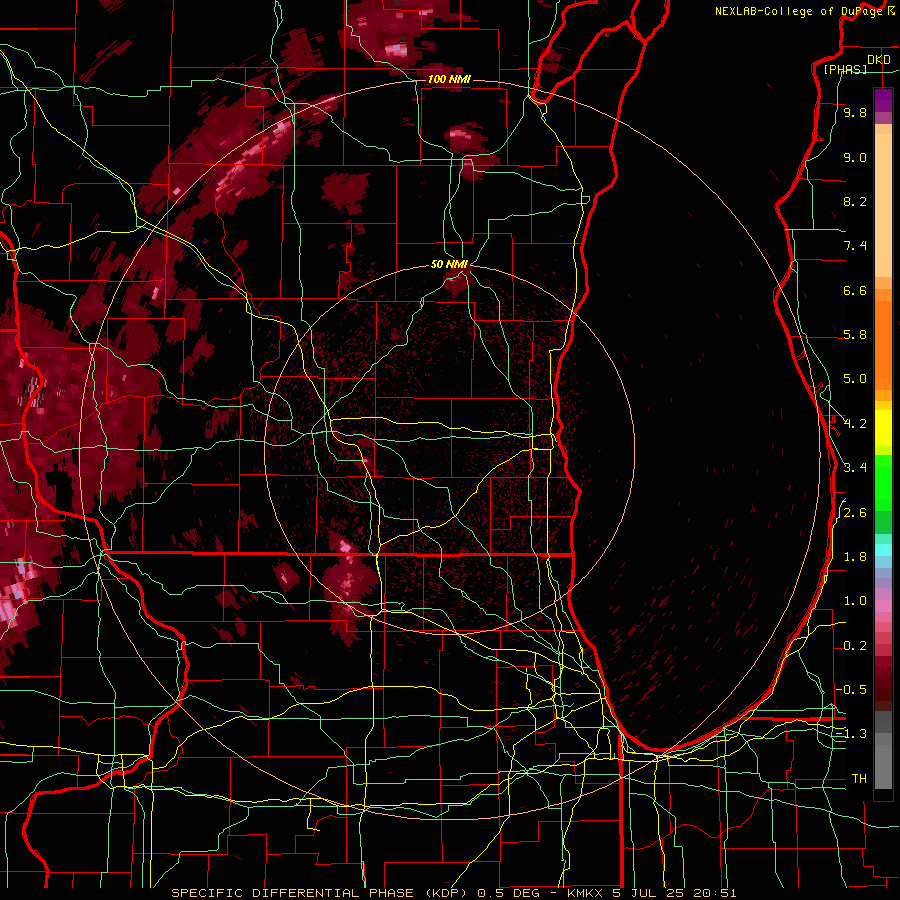Pick the dark purple segment of the color bar
This screenshot has width=900, height=900.
883,100
